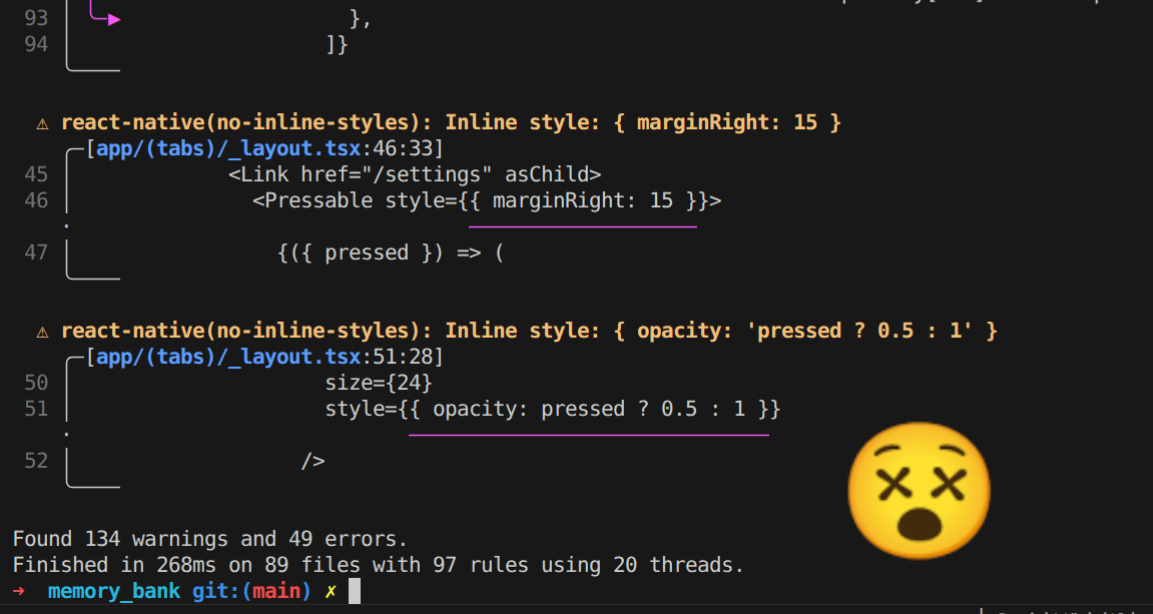Click the 'Finished in 268ms' summary line
Image resolution: width=1153 pixels, height=614 pixels.
[x=378, y=565]
